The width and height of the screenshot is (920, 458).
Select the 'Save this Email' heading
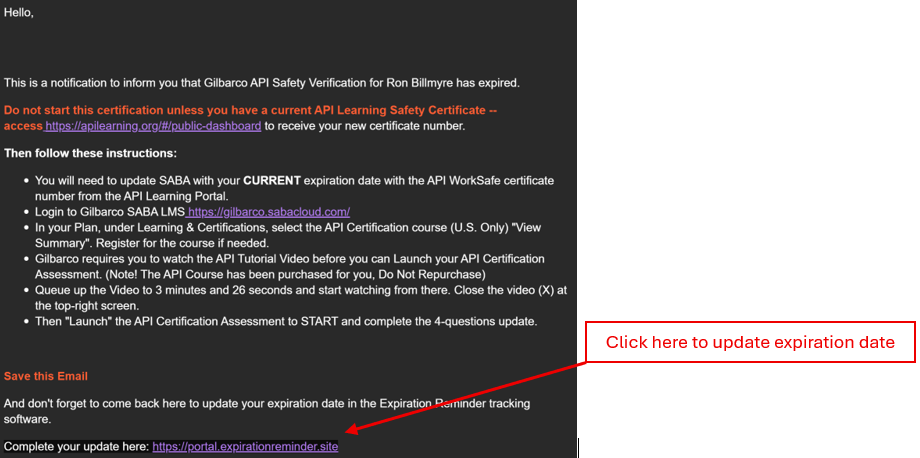click(x=46, y=376)
